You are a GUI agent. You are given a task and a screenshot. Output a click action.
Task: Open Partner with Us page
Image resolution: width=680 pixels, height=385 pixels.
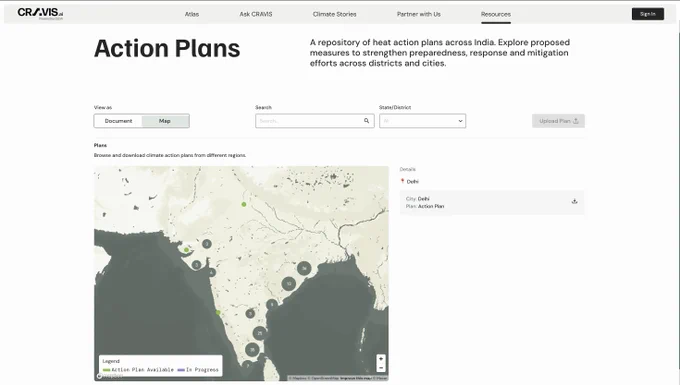[x=418, y=14]
